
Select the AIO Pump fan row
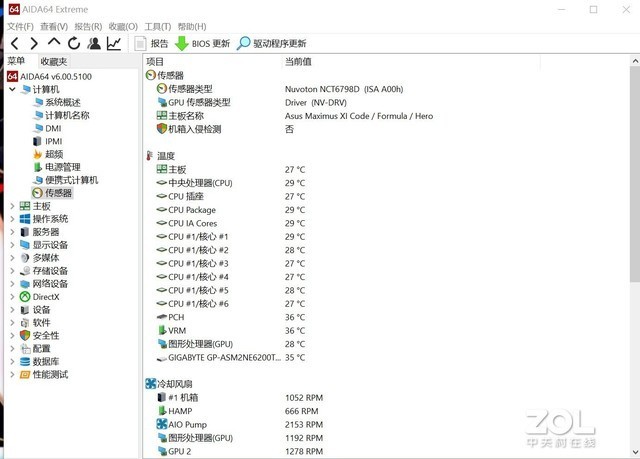click(240, 424)
